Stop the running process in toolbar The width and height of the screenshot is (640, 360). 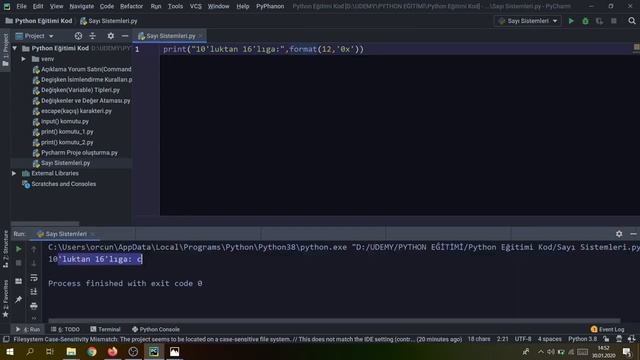click(613, 21)
